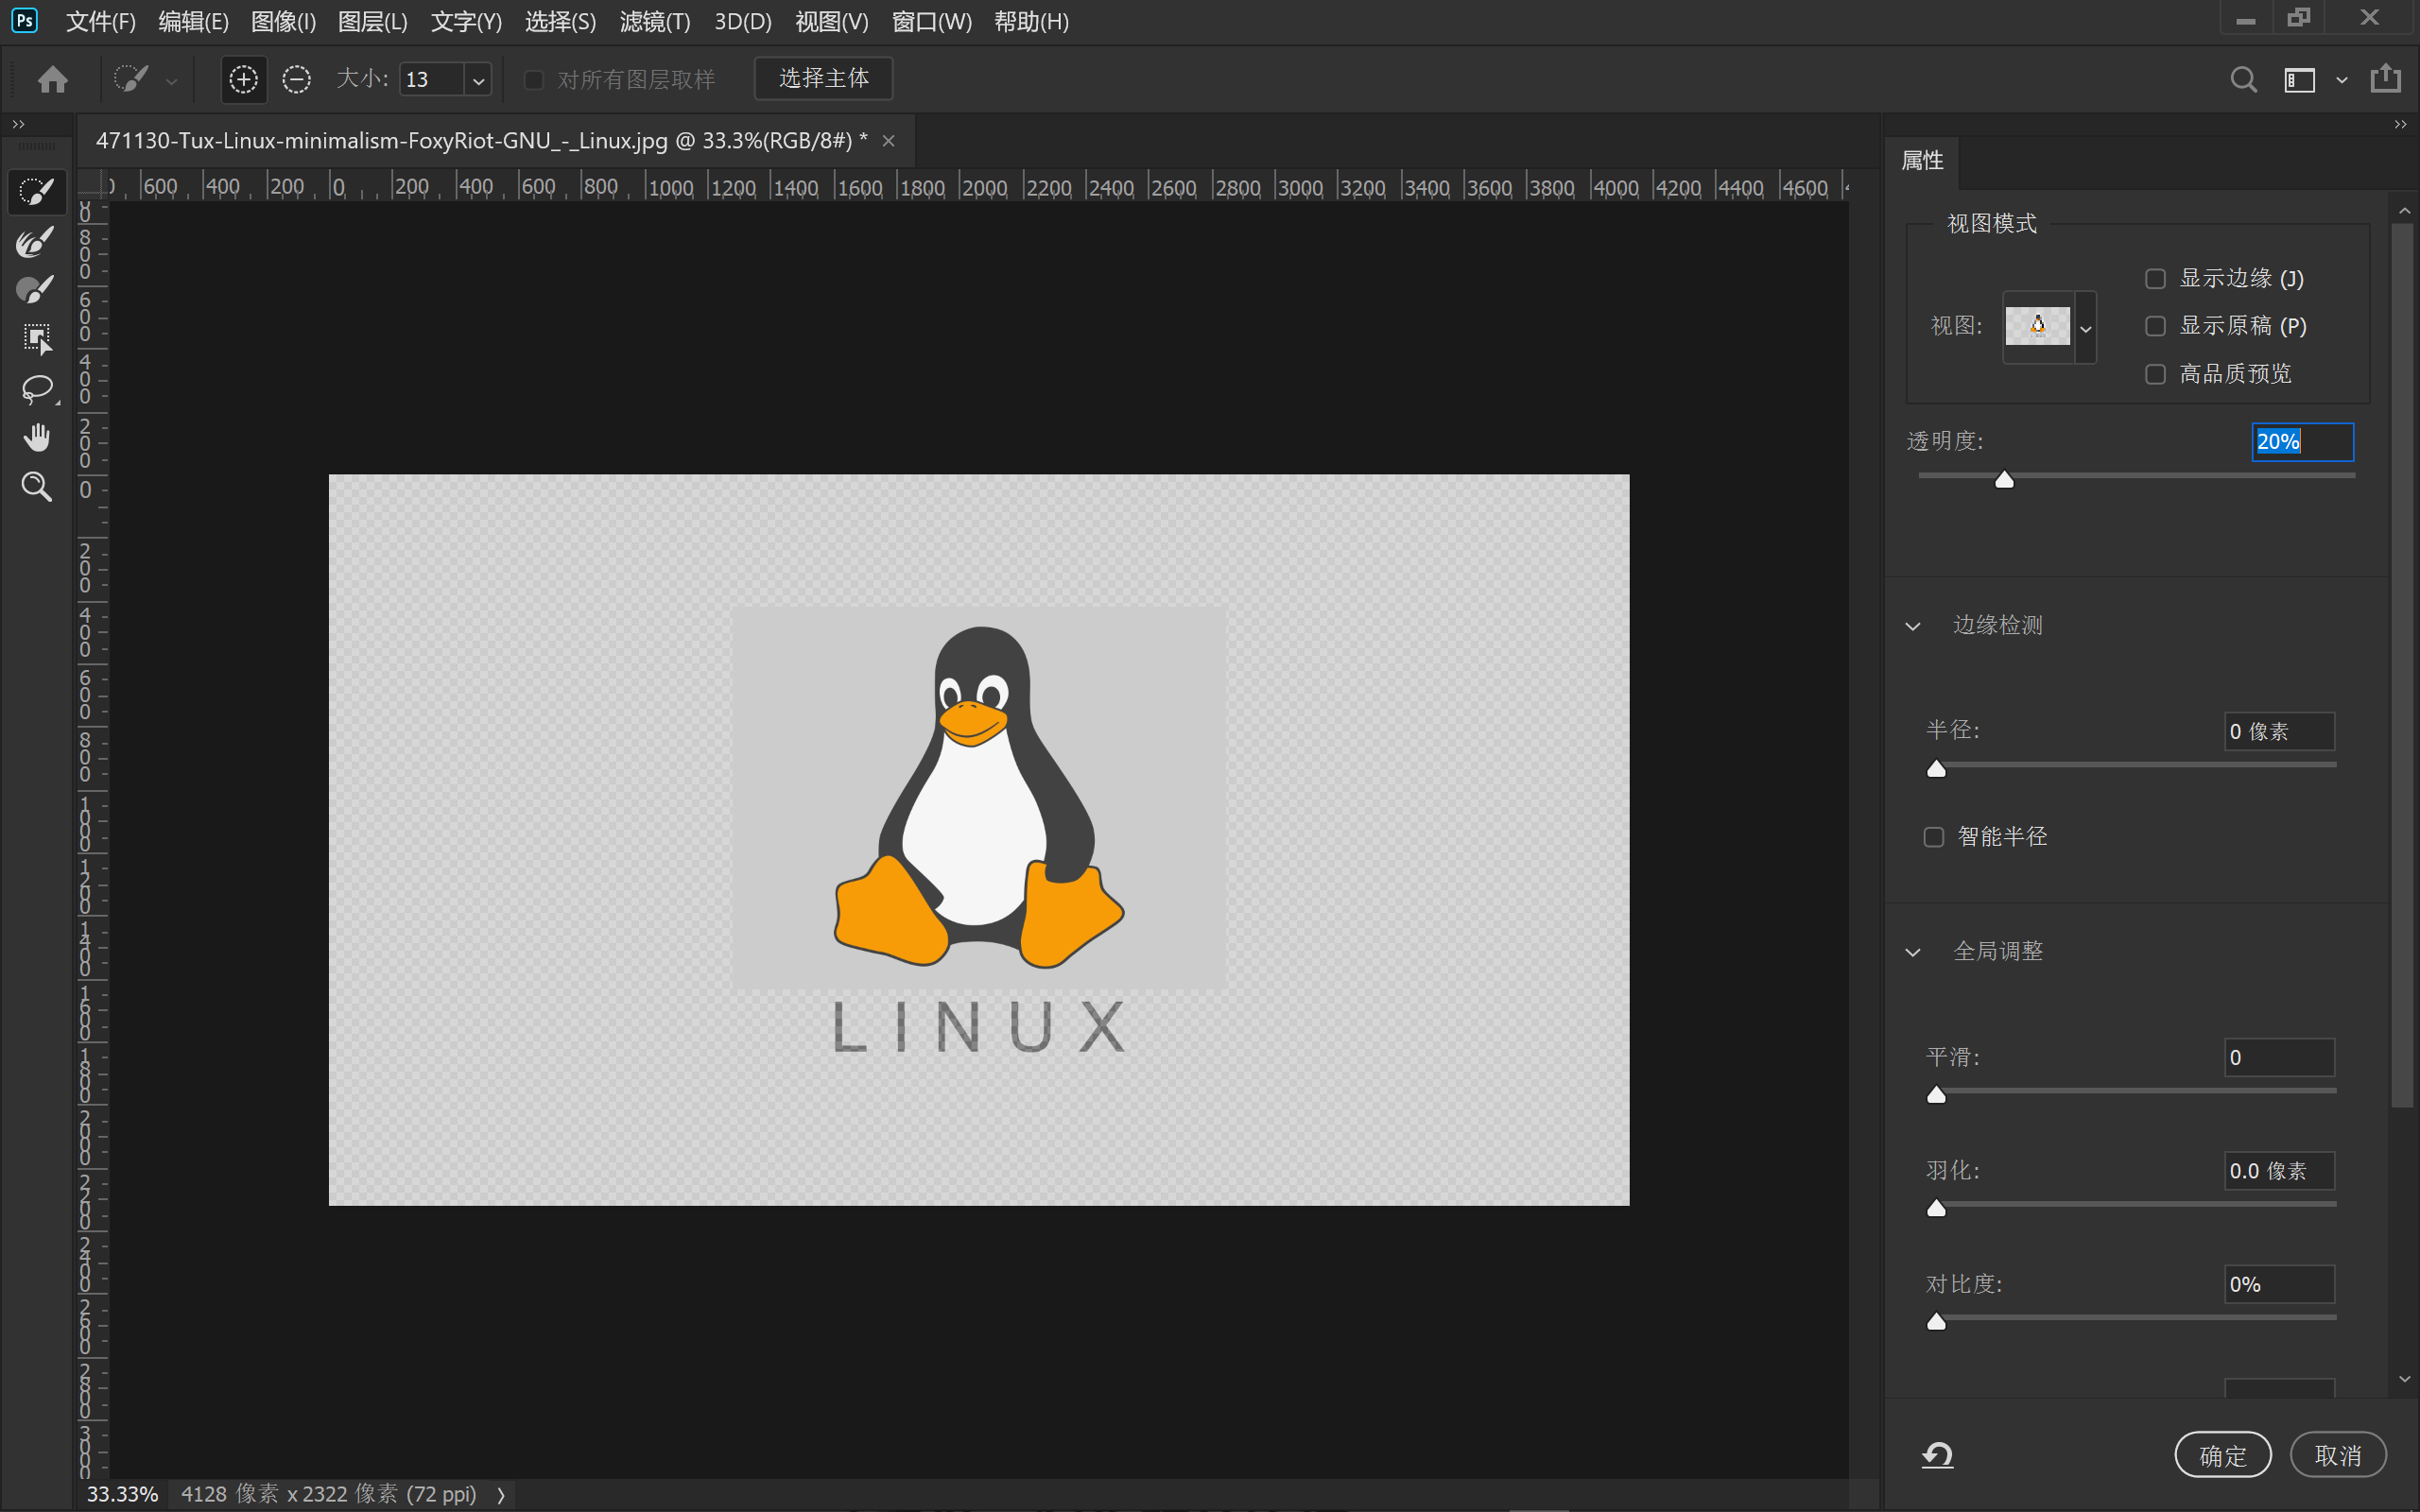Open the 图层(L) menu

click(373, 21)
